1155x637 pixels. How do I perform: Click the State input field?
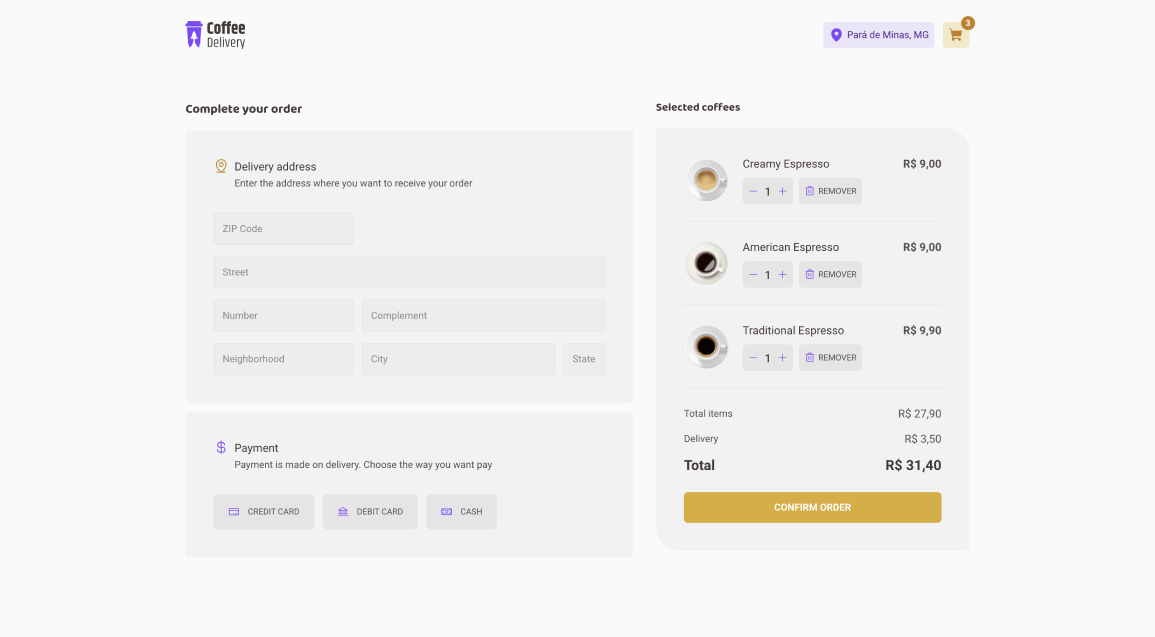click(584, 359)
